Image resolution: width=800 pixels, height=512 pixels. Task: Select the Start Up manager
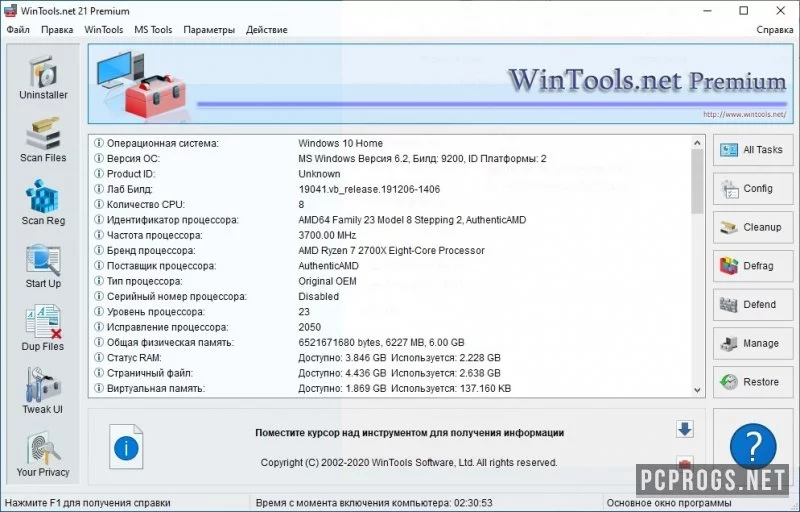tap(43, 266)
